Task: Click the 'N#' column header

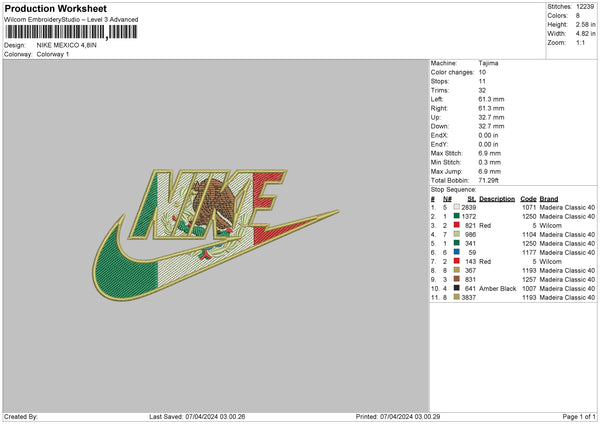Action: tap(447, 199)
